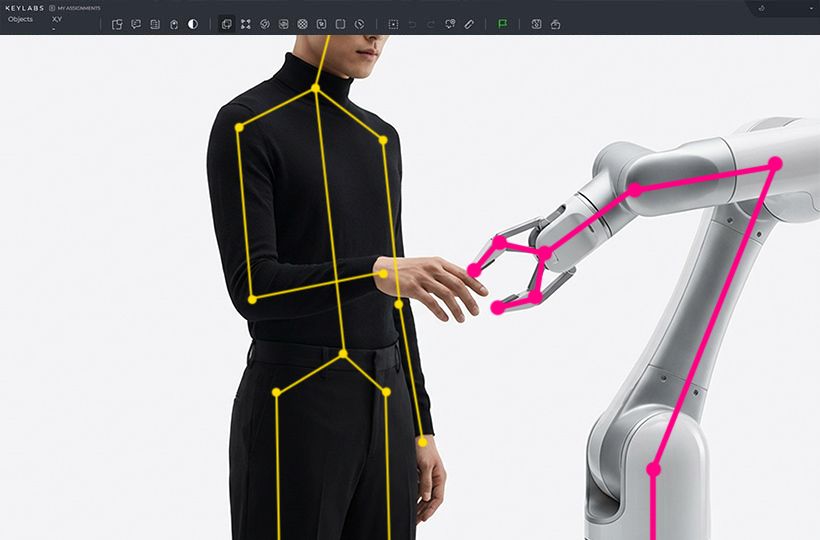Select the pink upper gripper fingertip keypoint
This screenshot has width=820, height=540.
click(474, 270)
